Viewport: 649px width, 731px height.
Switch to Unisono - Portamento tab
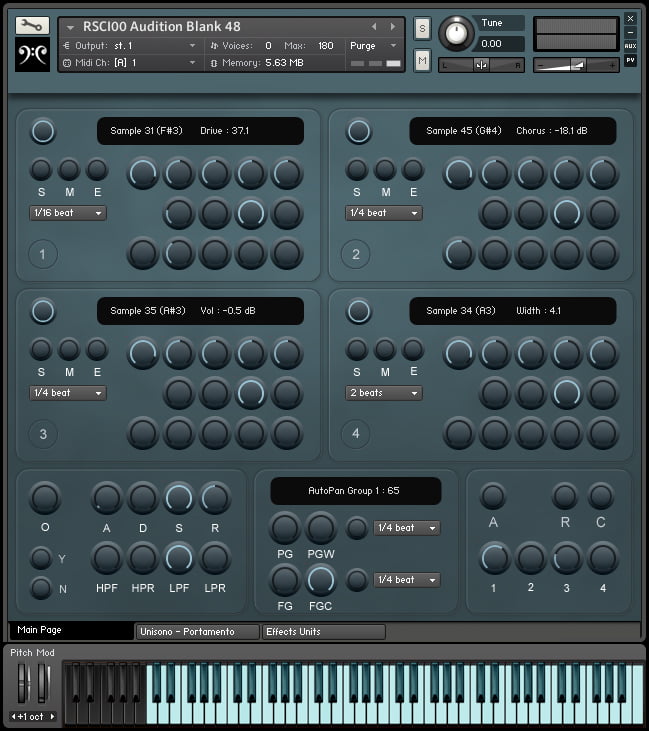point(198,632)
